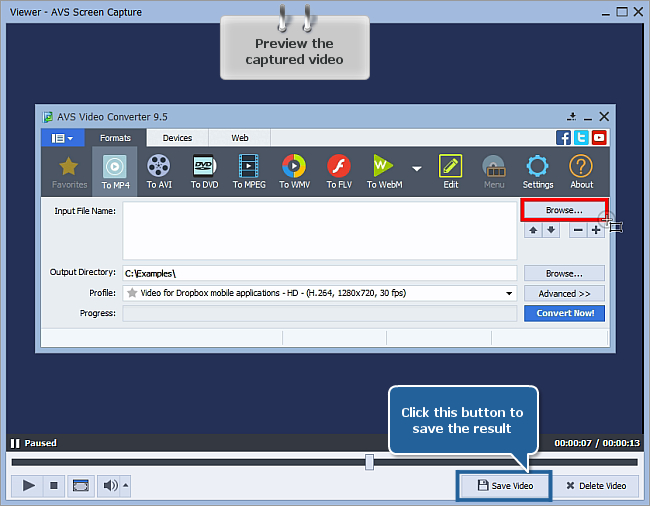Toggle full screen viewer mode
The width and height of the screenshot is (650, 506).
(x=80, y=485)
